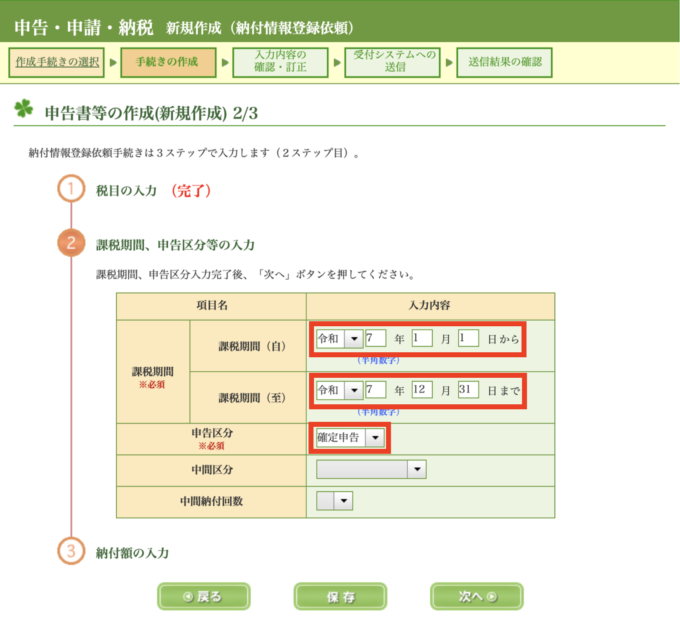Screen dimensions: 680x627
Task: Click the red （完了） status text
Action: click(x=191, y=191)
